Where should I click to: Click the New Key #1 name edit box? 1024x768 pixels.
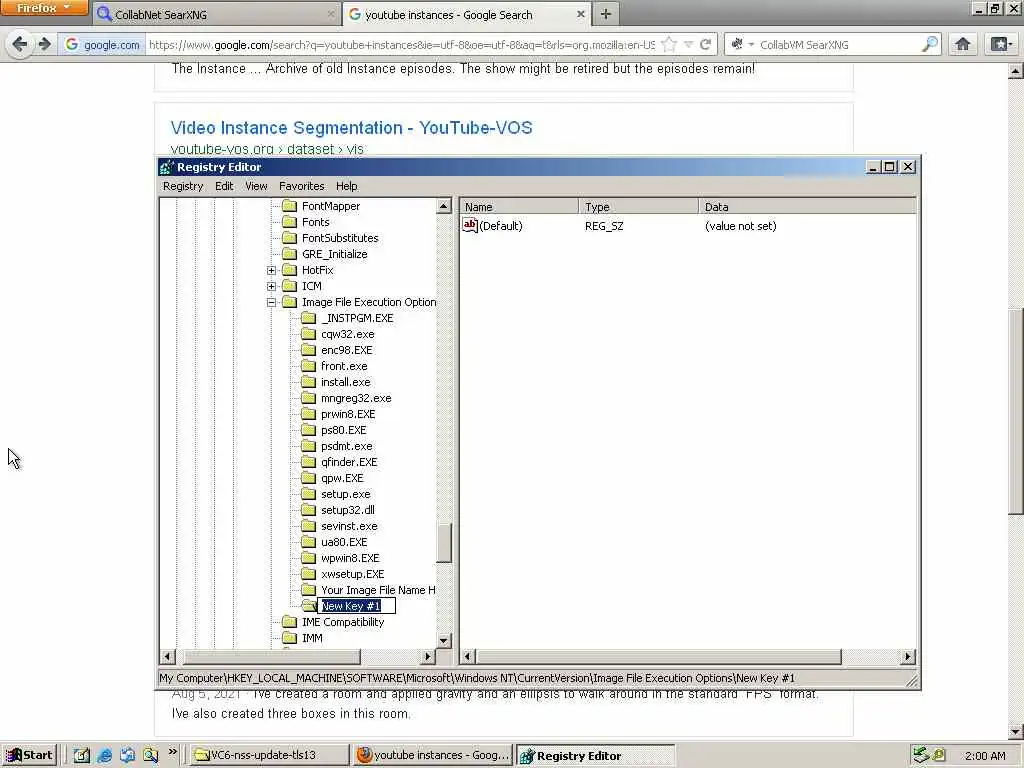pyautogui.click(x=357, y=606)
